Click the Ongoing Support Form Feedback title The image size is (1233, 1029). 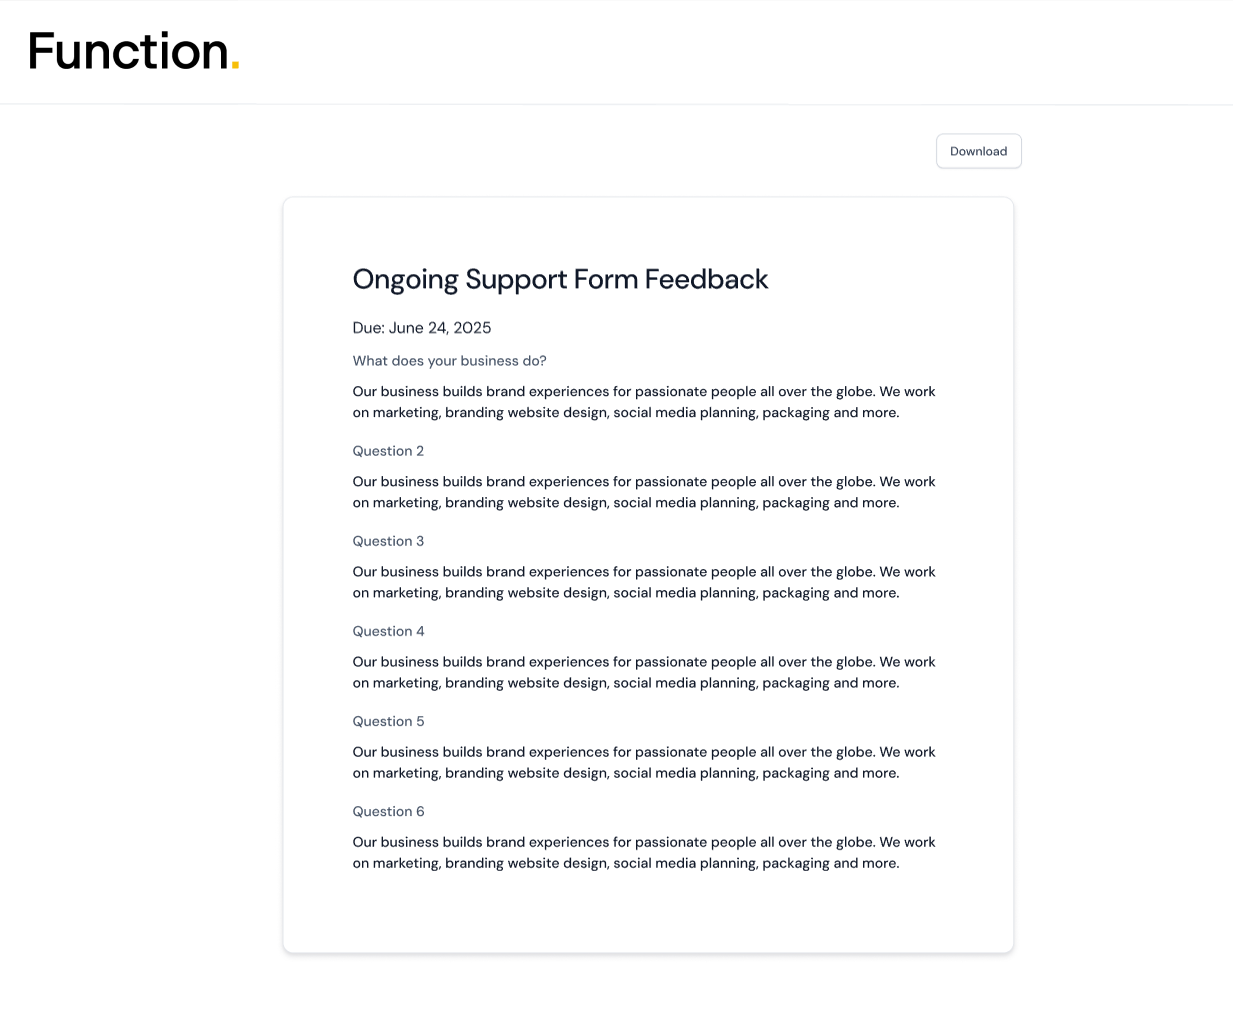coord(560,279)
